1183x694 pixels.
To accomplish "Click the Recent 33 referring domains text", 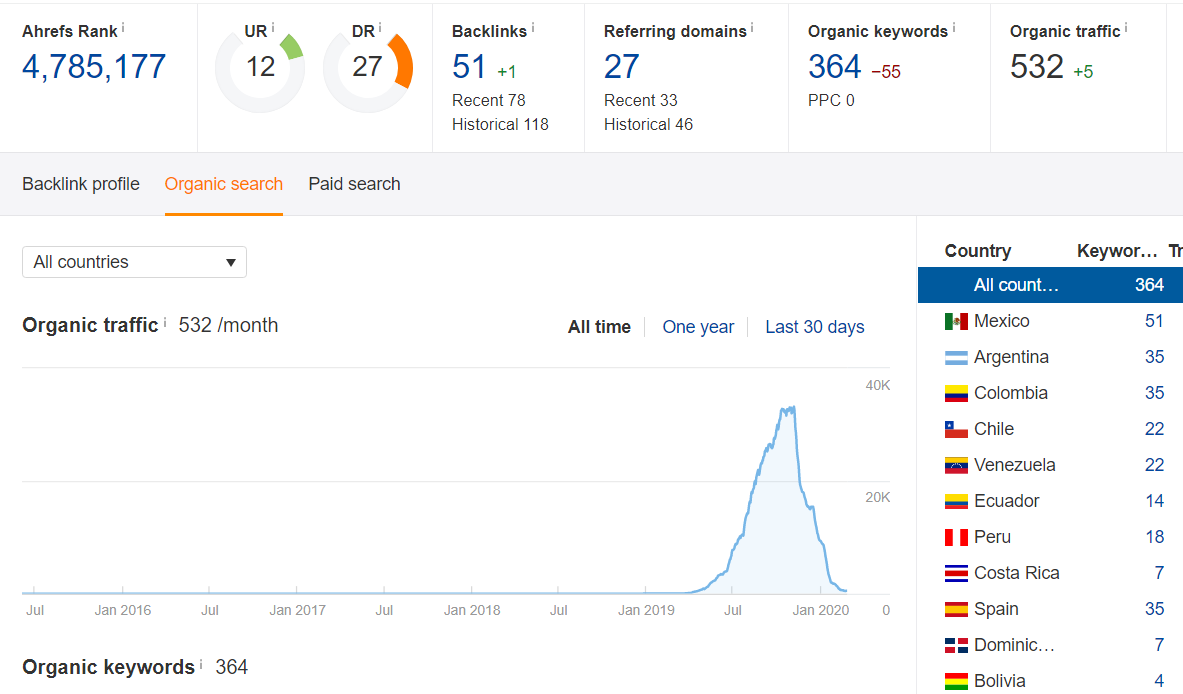I will pos(641,100).
